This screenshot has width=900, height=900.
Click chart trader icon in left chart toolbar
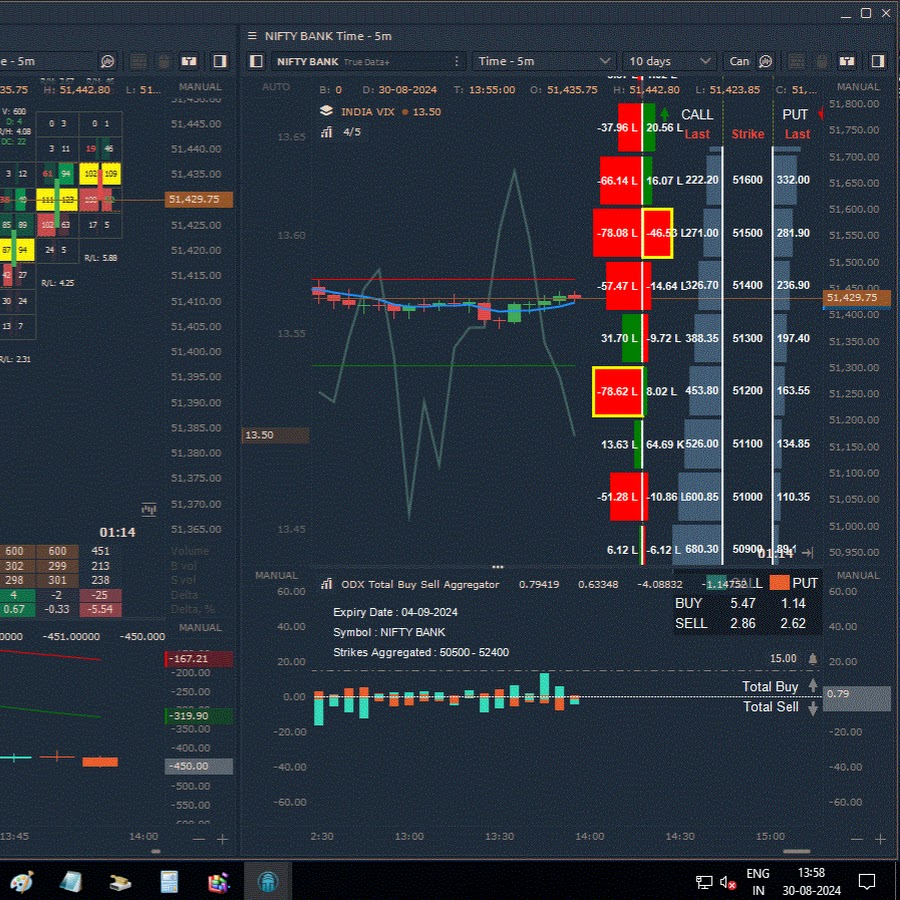189,61
